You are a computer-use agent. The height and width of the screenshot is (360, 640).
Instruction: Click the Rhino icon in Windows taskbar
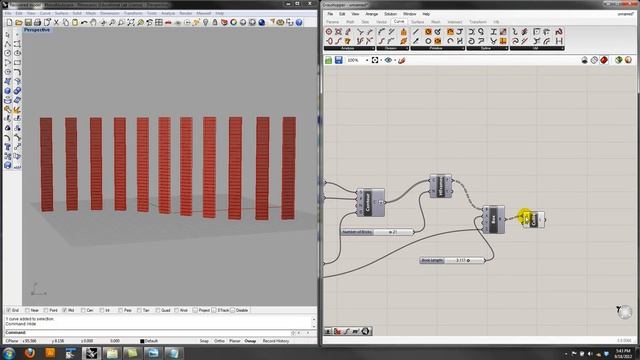coord(91,353)
